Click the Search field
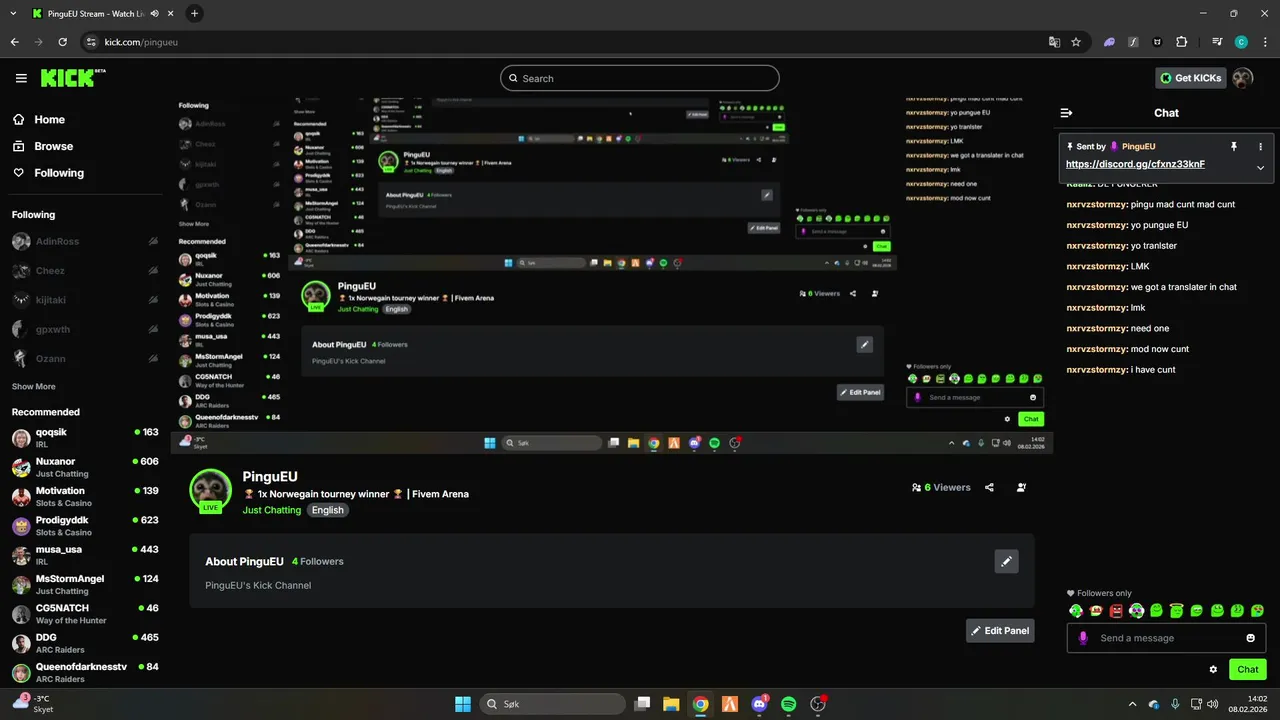The width and height of the screenshot is (1280, 720). (640, 78)
